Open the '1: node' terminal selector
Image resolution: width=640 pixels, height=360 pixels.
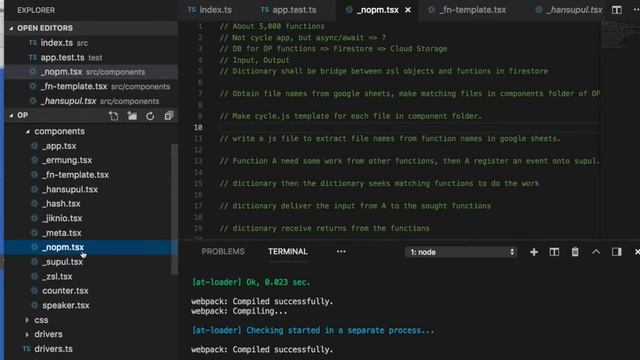pyautogui.click(x=461, y=252)
